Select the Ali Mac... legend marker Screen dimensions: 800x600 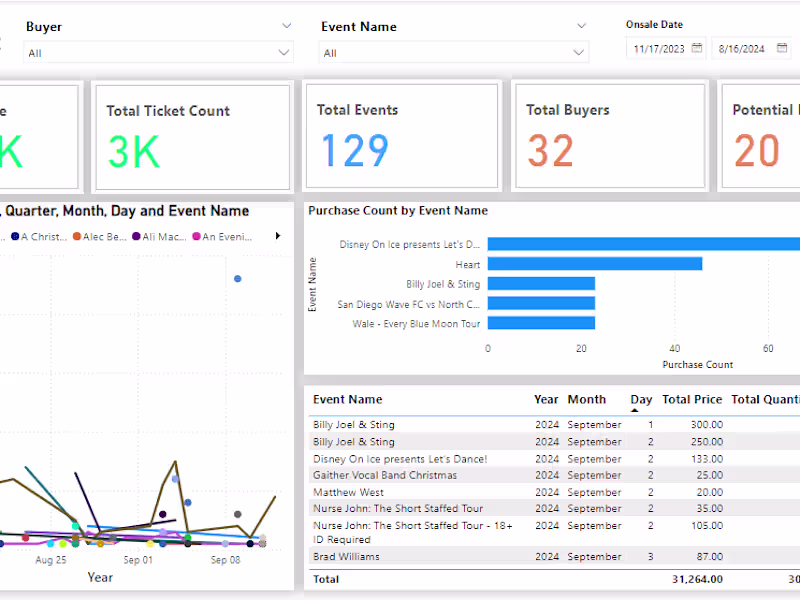(136, 237)
